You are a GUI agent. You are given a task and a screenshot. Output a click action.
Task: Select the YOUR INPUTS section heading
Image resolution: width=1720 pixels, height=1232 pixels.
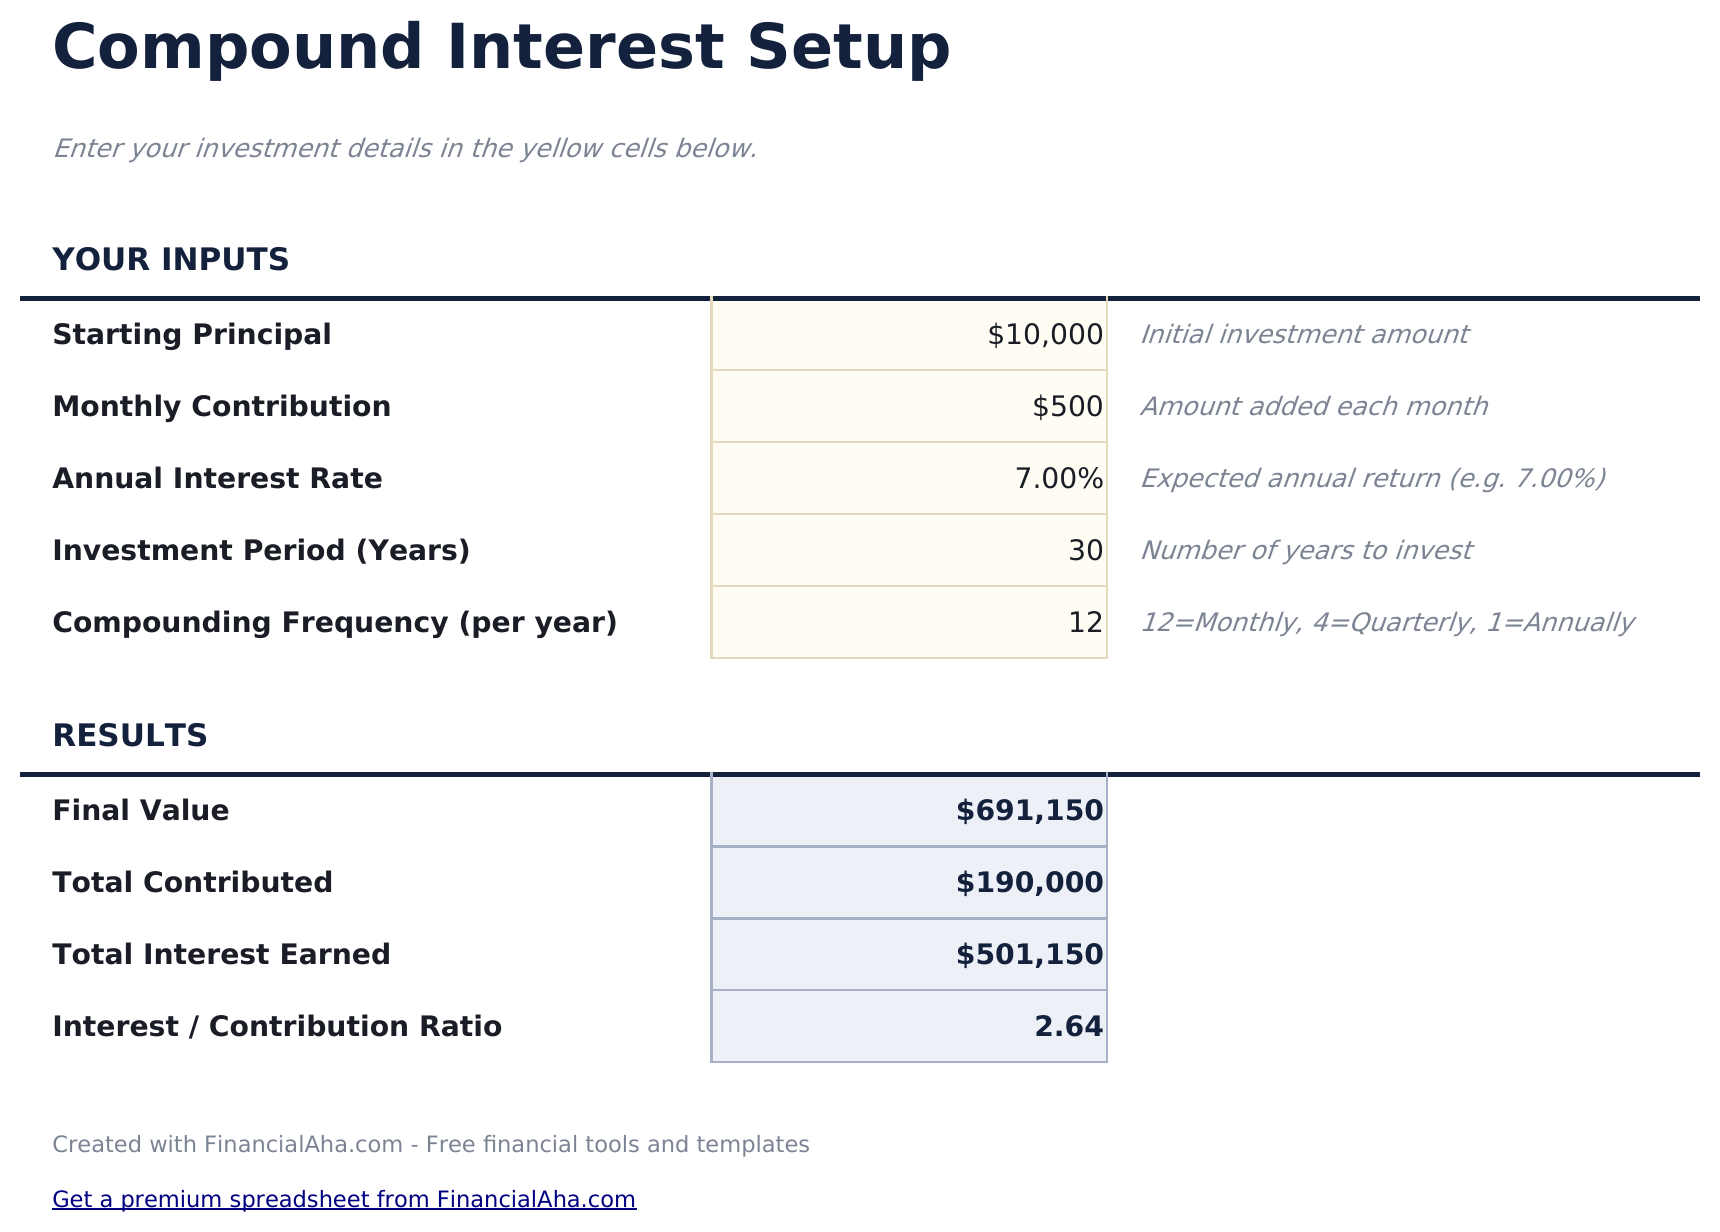tap(170, 260)
